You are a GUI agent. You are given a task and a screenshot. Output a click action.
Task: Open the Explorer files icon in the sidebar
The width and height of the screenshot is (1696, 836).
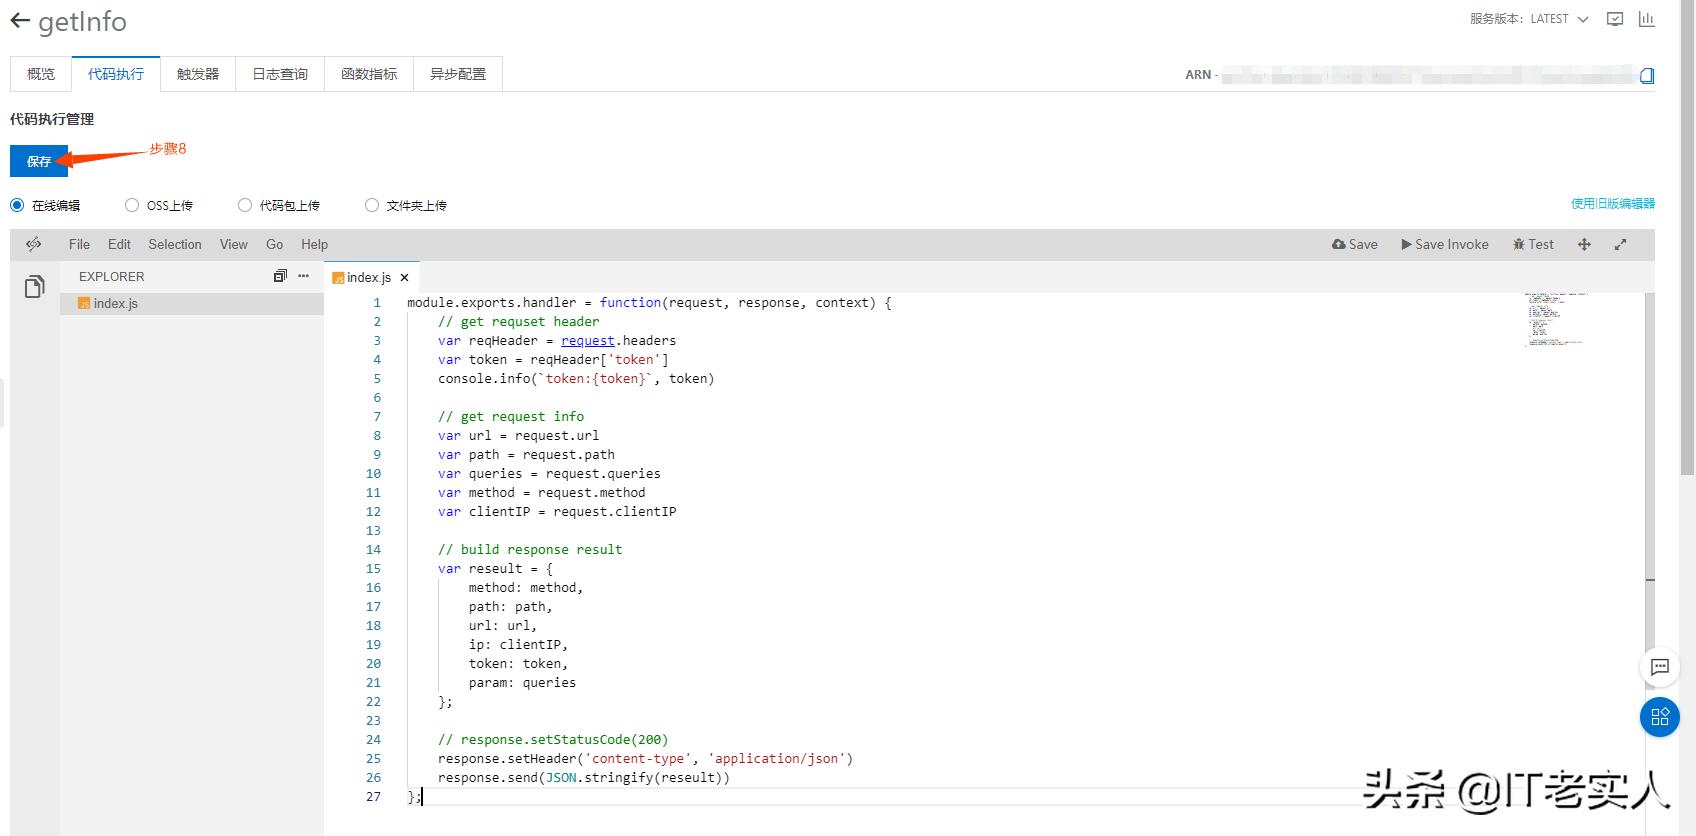coord(35,287)
